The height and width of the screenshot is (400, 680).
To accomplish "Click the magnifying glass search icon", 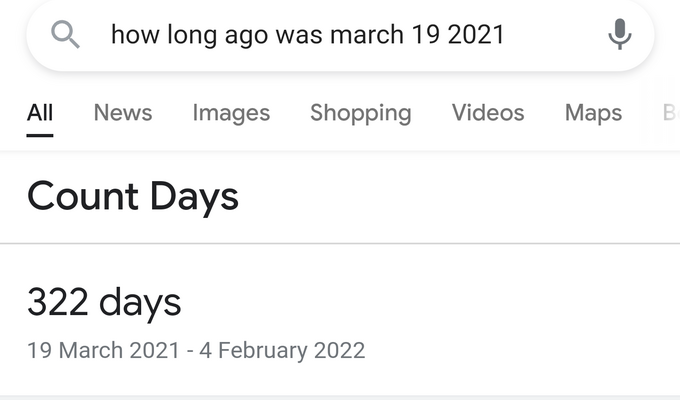I will 65,35.
